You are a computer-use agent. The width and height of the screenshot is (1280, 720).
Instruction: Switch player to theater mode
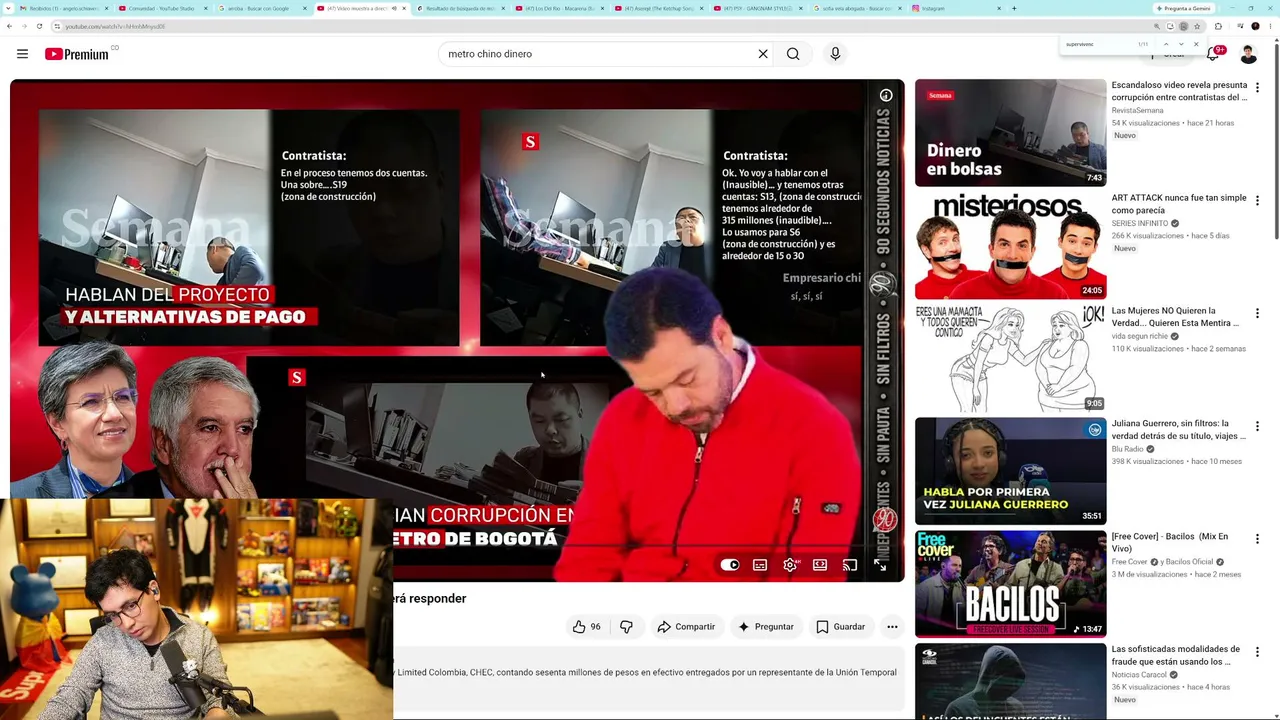tap(820, 565)
